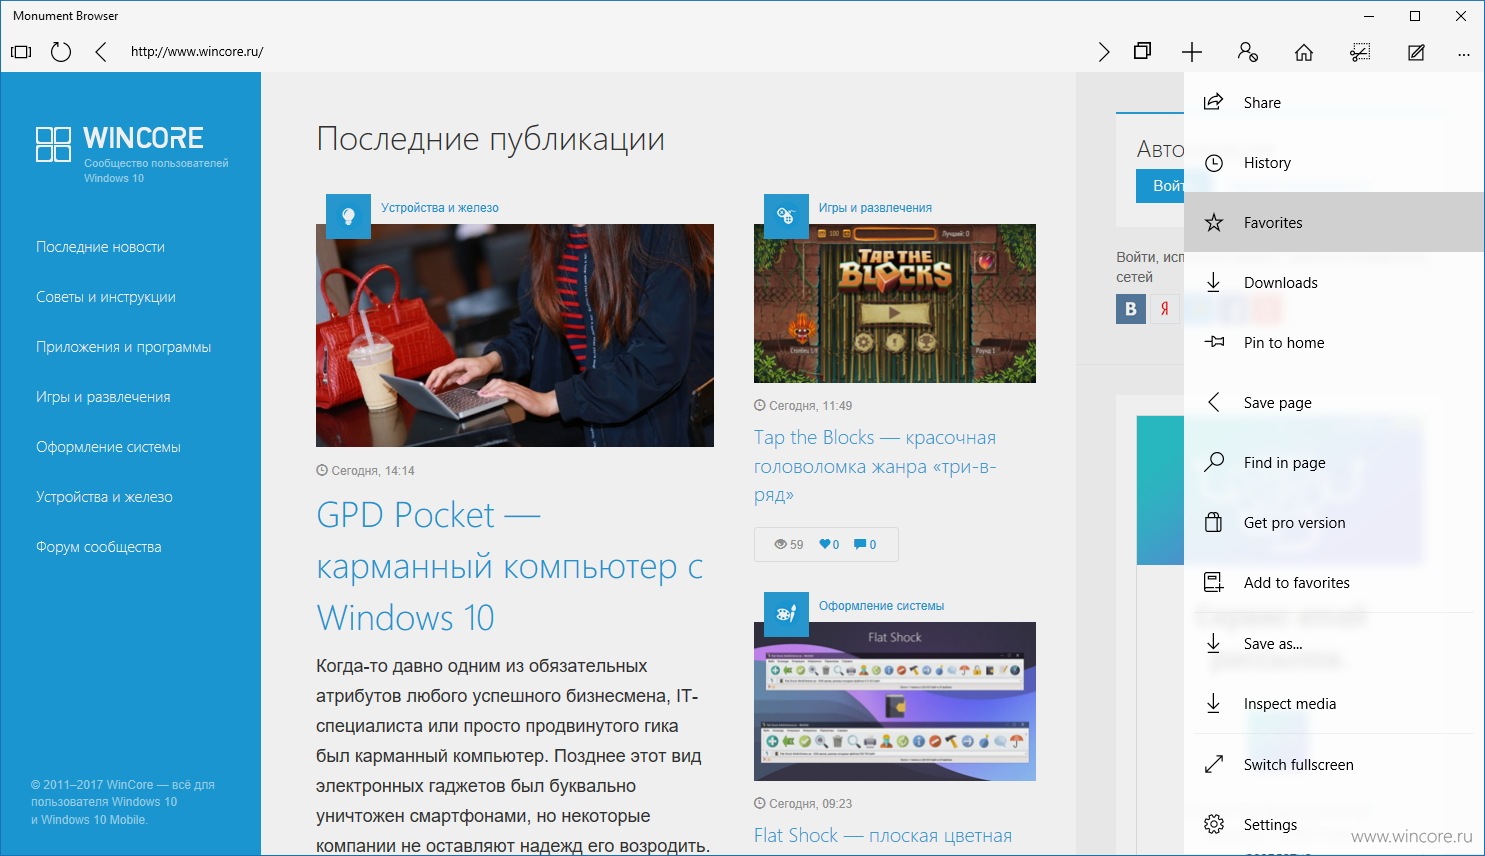
Task: Choose Pin to home menu entry
Action: [x=1334, y=342]
